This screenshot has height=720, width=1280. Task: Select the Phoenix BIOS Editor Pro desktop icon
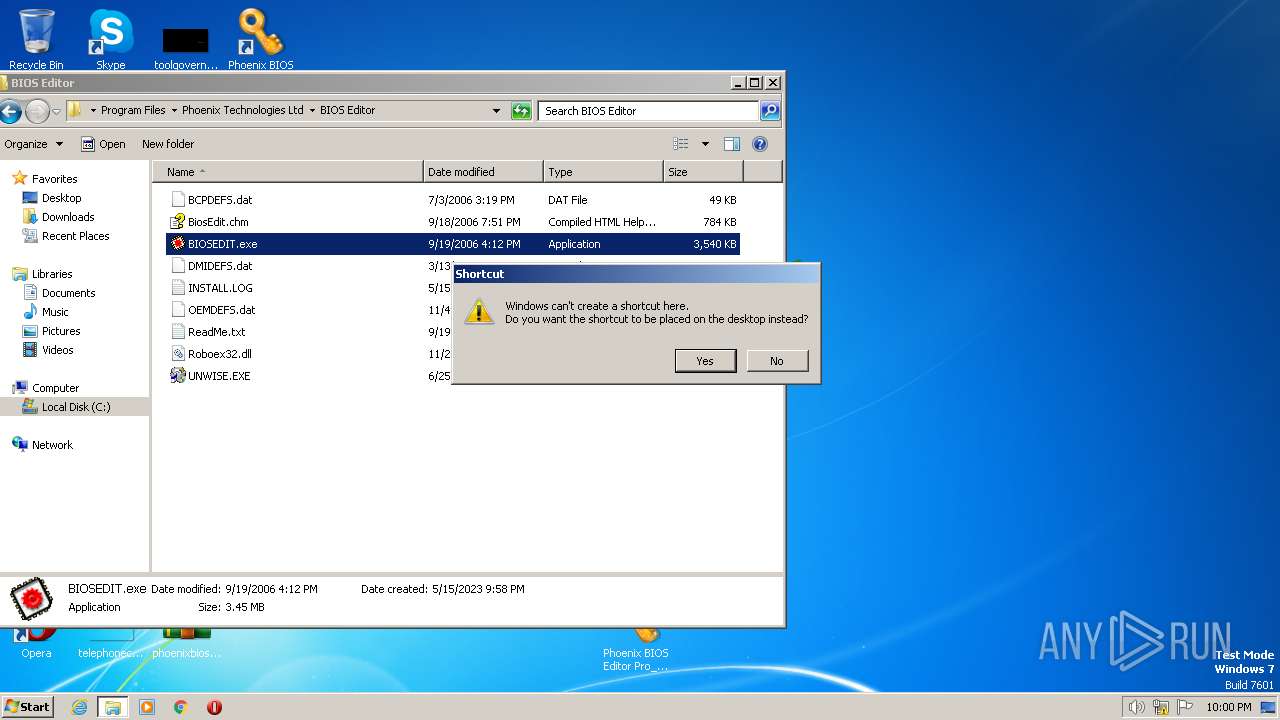coord(636,650)
